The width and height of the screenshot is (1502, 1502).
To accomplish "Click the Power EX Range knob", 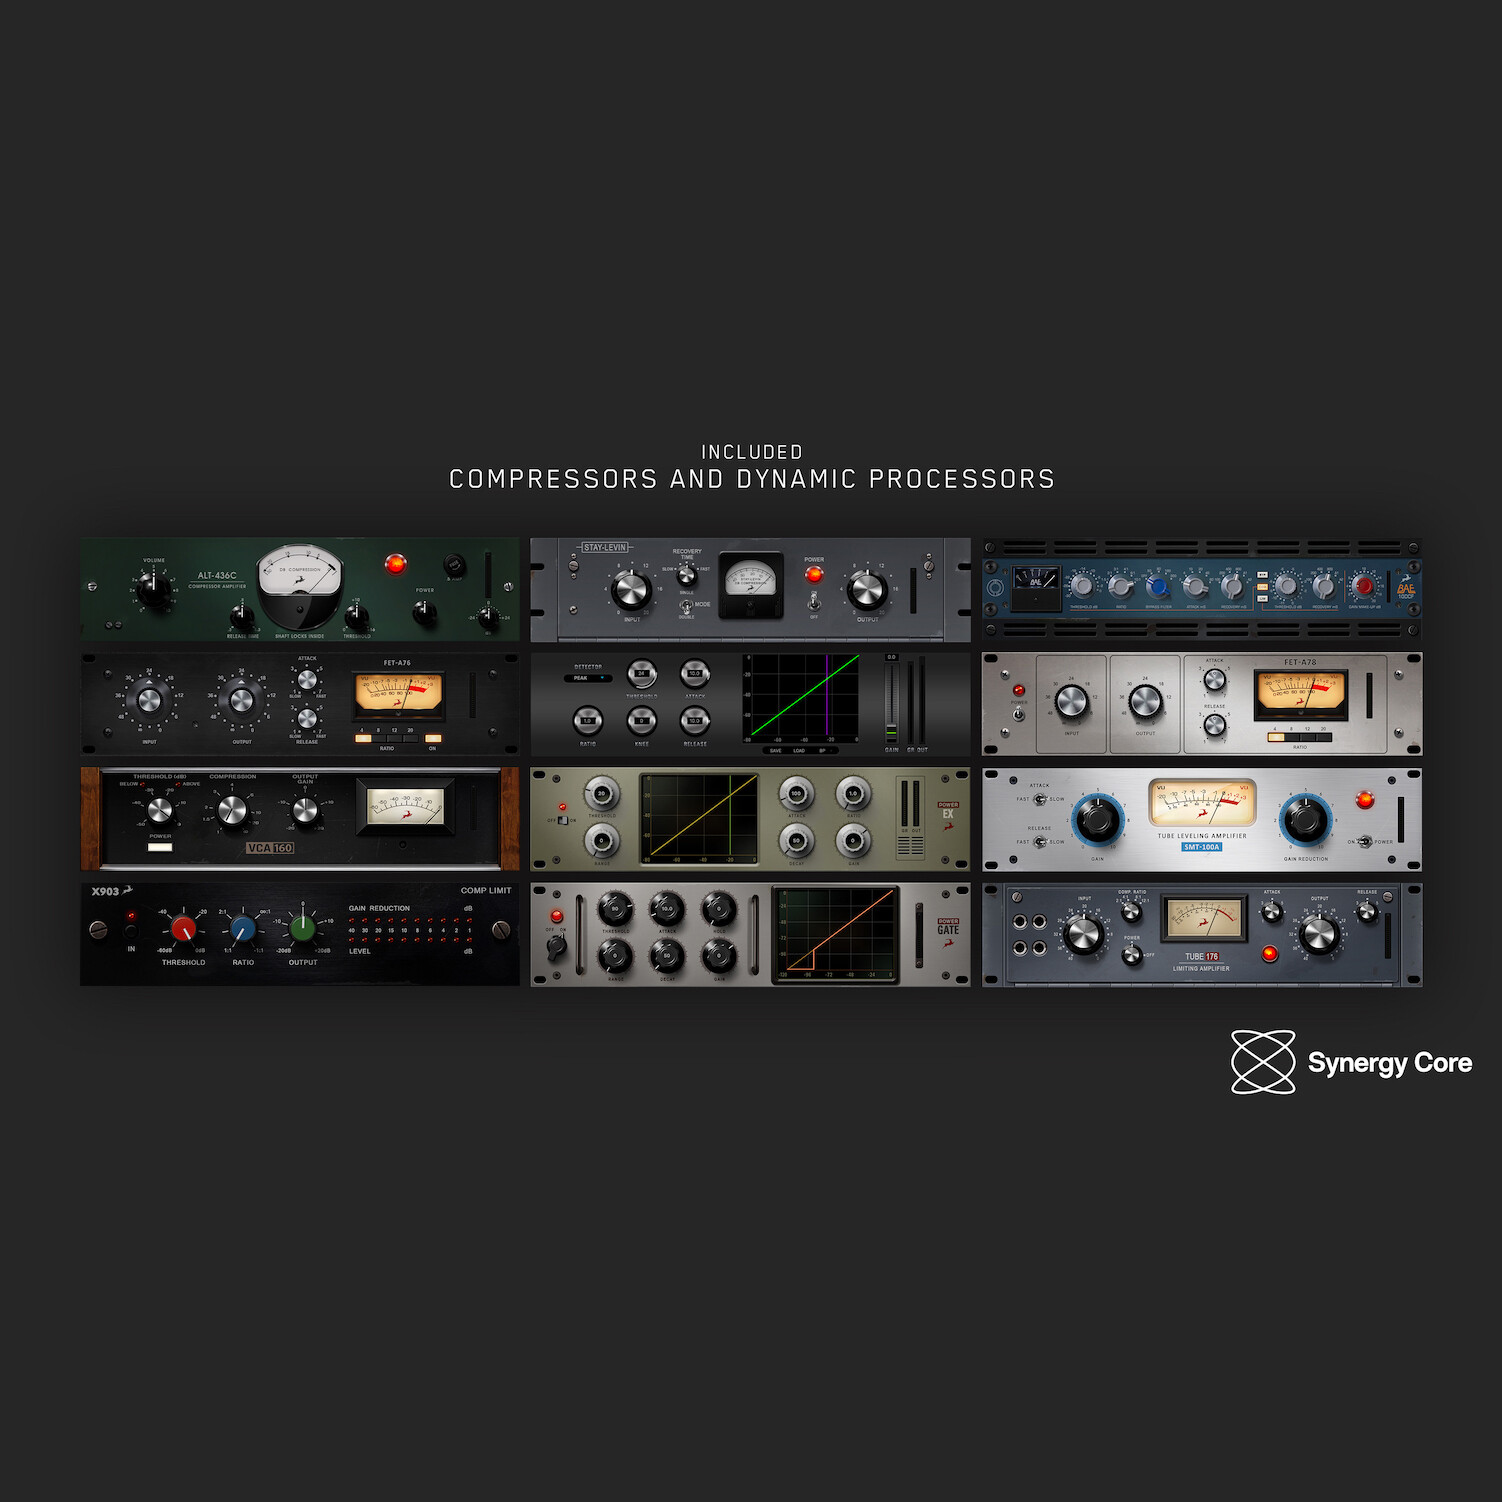I will click(x=601, y=841).
